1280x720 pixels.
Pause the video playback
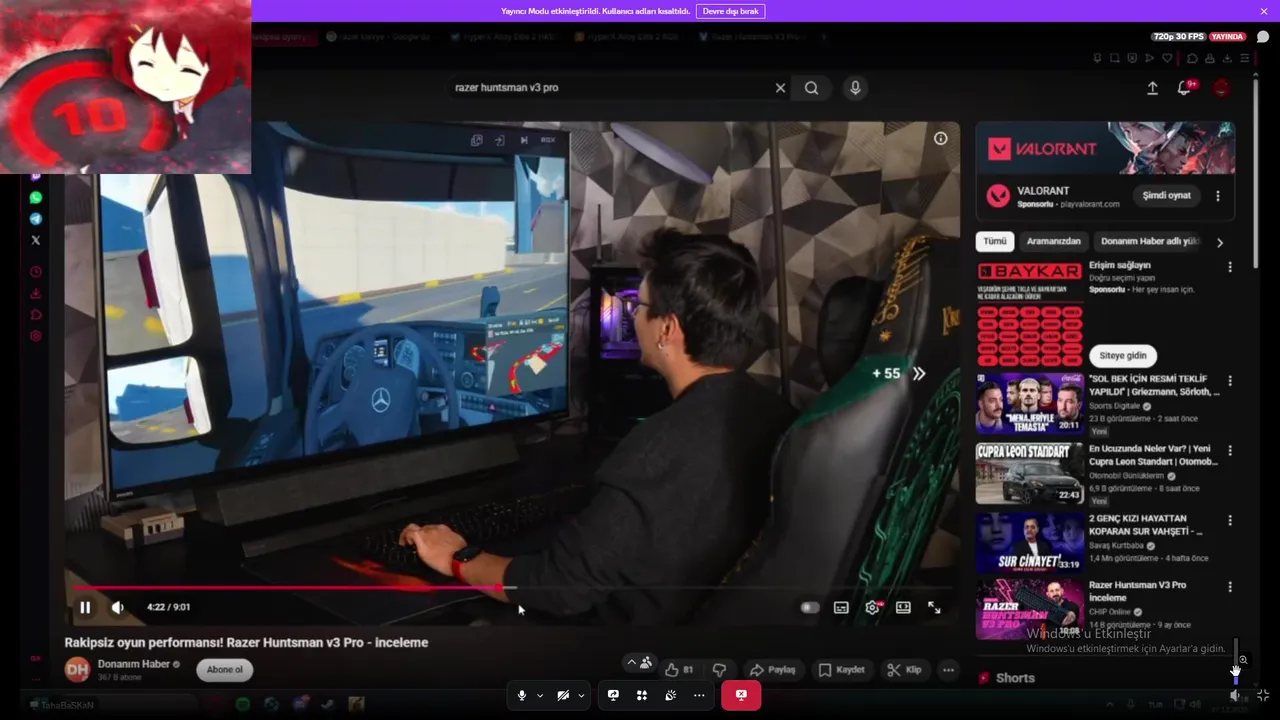point(85,607)
